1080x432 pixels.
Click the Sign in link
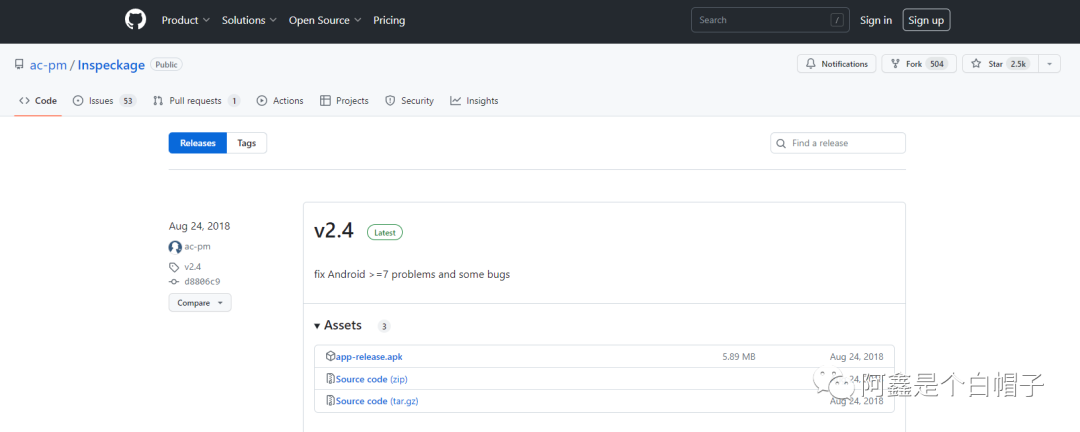click(x=875, y=20)
